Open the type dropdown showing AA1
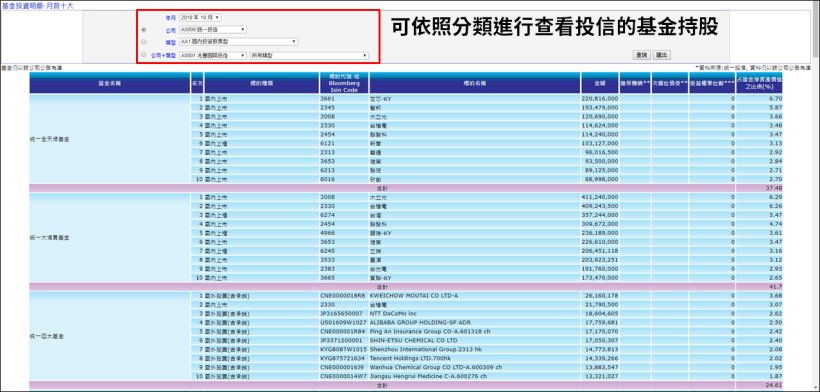The height and width of the screenshot is (392, 820). pos(238,41)
